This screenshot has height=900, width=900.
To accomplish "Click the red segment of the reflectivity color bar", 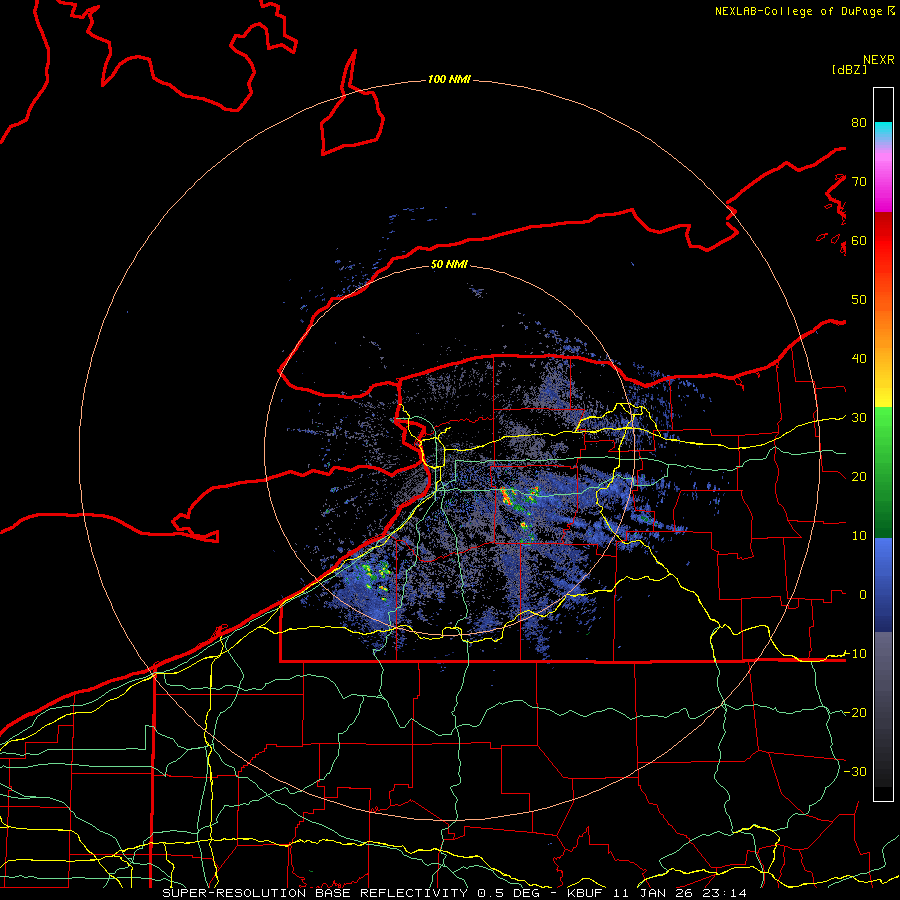I will [x=883, y=240].
